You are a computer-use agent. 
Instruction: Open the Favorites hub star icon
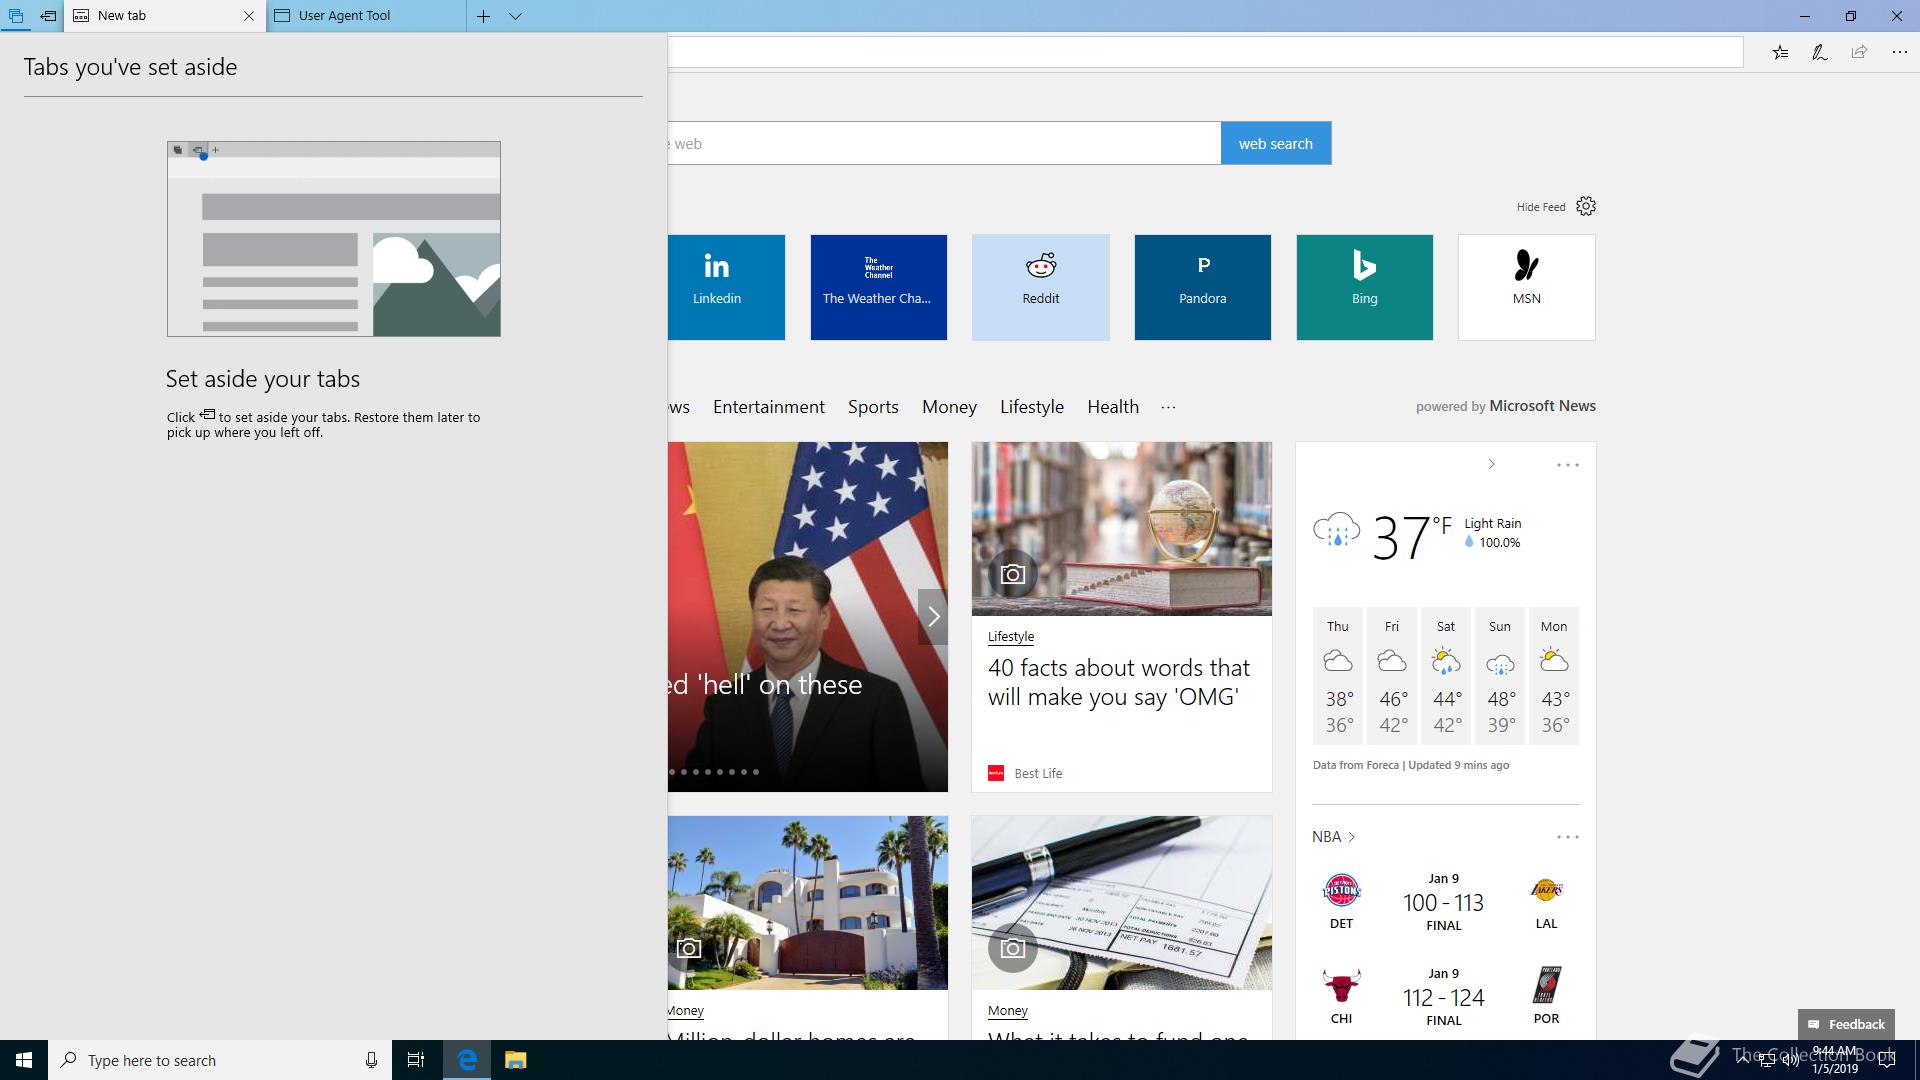[x=1780, y=52]
